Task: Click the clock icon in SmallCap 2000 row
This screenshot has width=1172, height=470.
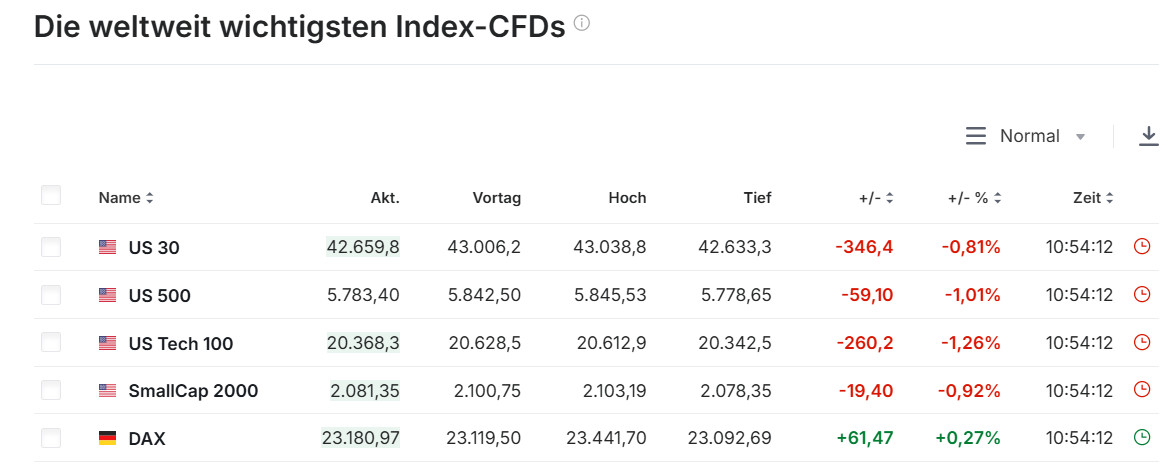Action: pyautogui.click(x=1142, y=391)
